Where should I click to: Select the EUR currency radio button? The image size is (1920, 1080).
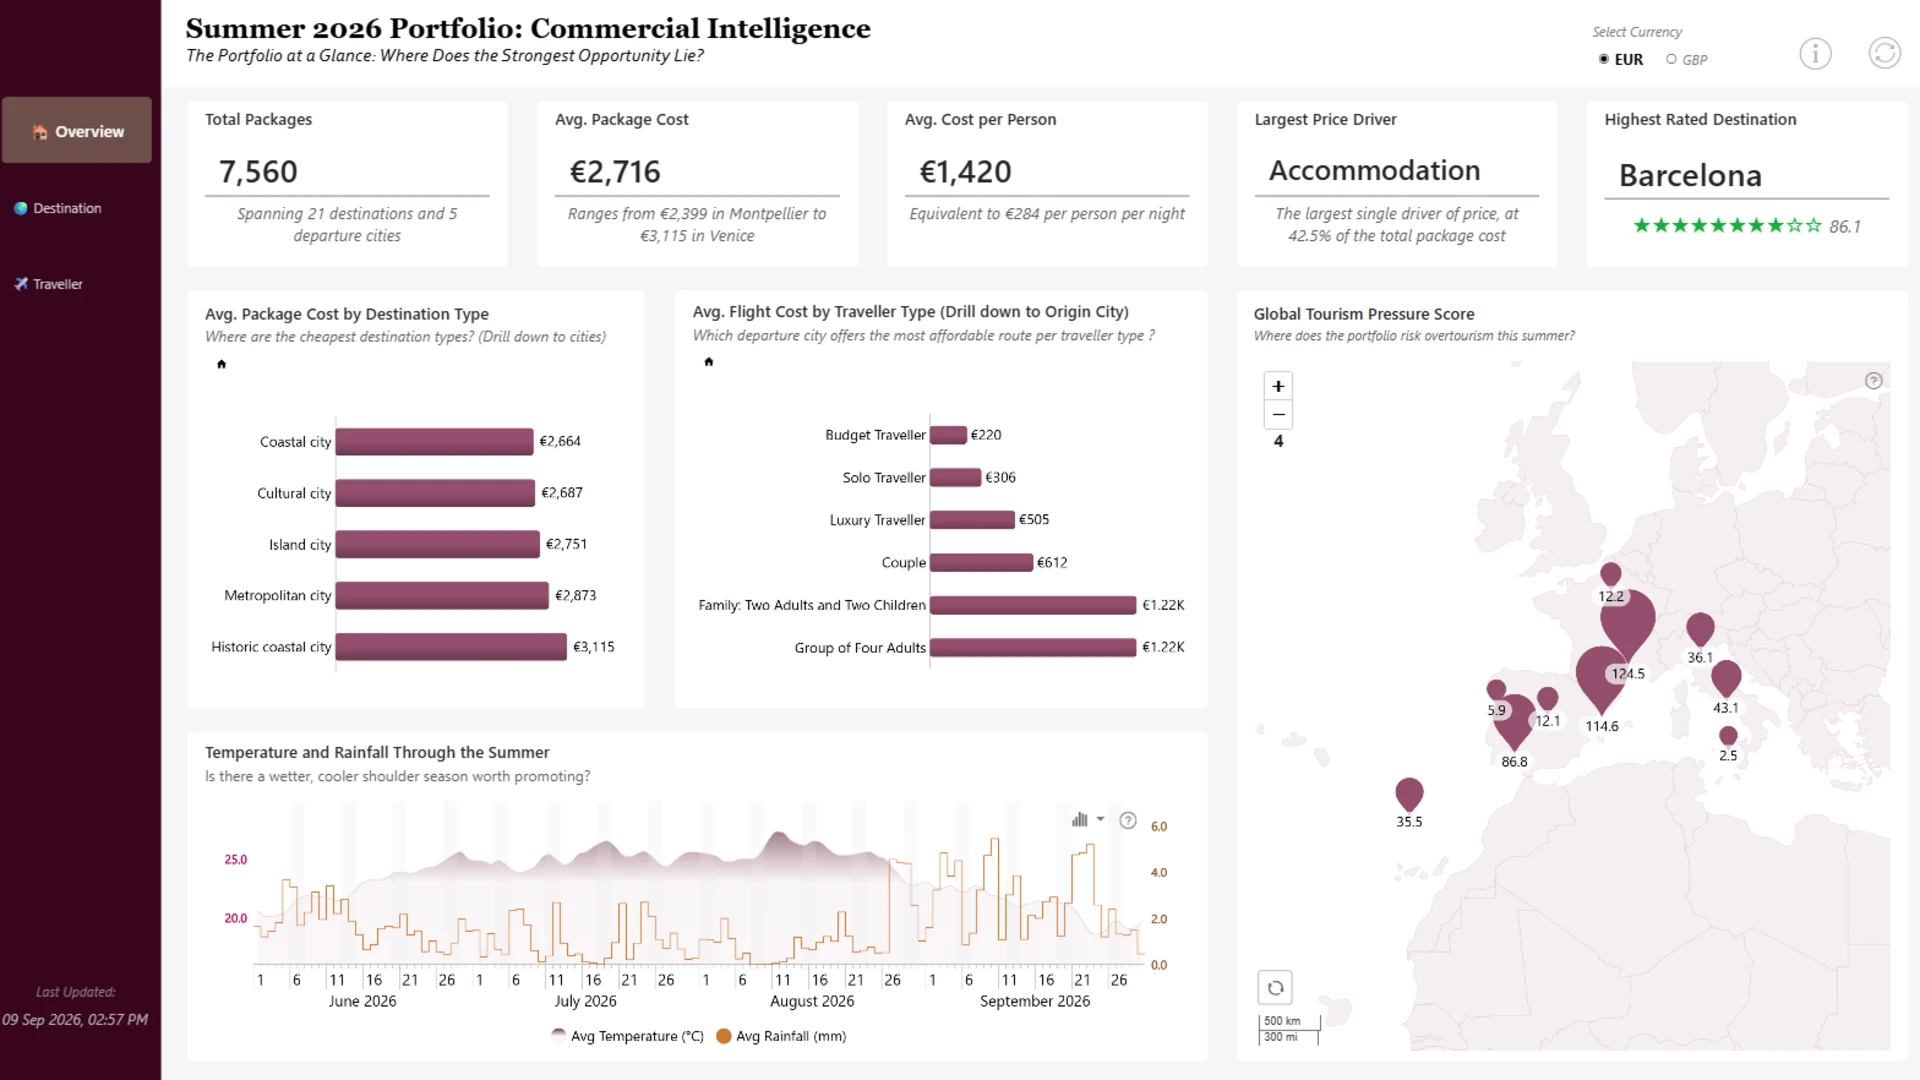(1604, 59)
